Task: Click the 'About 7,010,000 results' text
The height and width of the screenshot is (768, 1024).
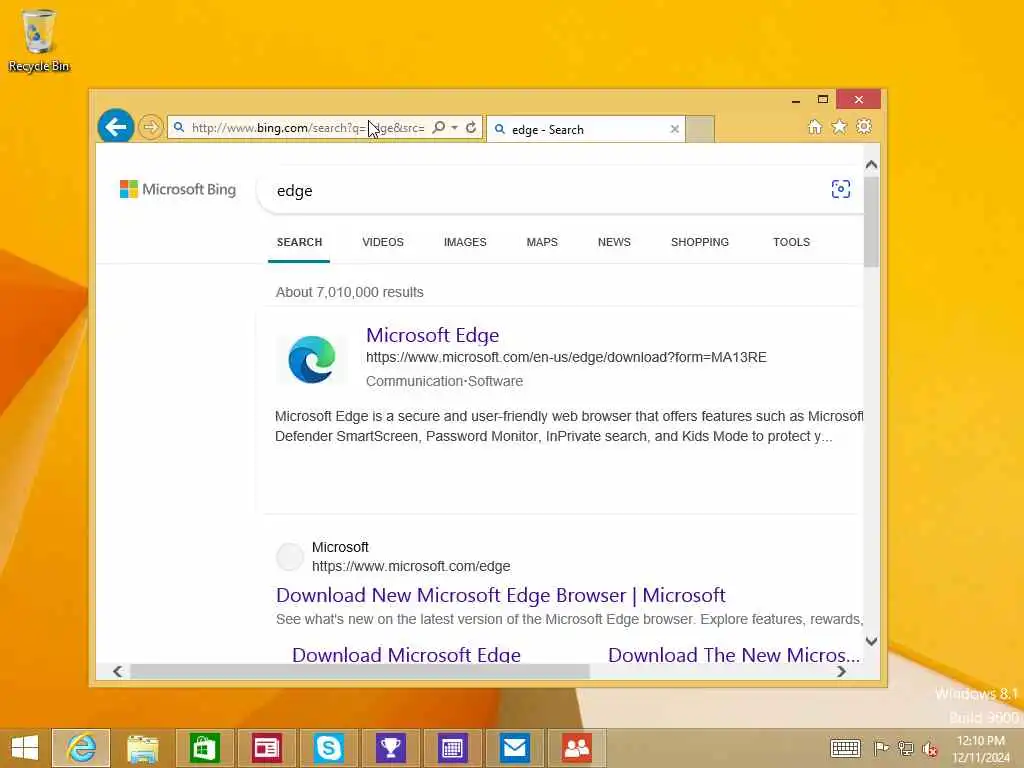Action: (x=349, y=292)
